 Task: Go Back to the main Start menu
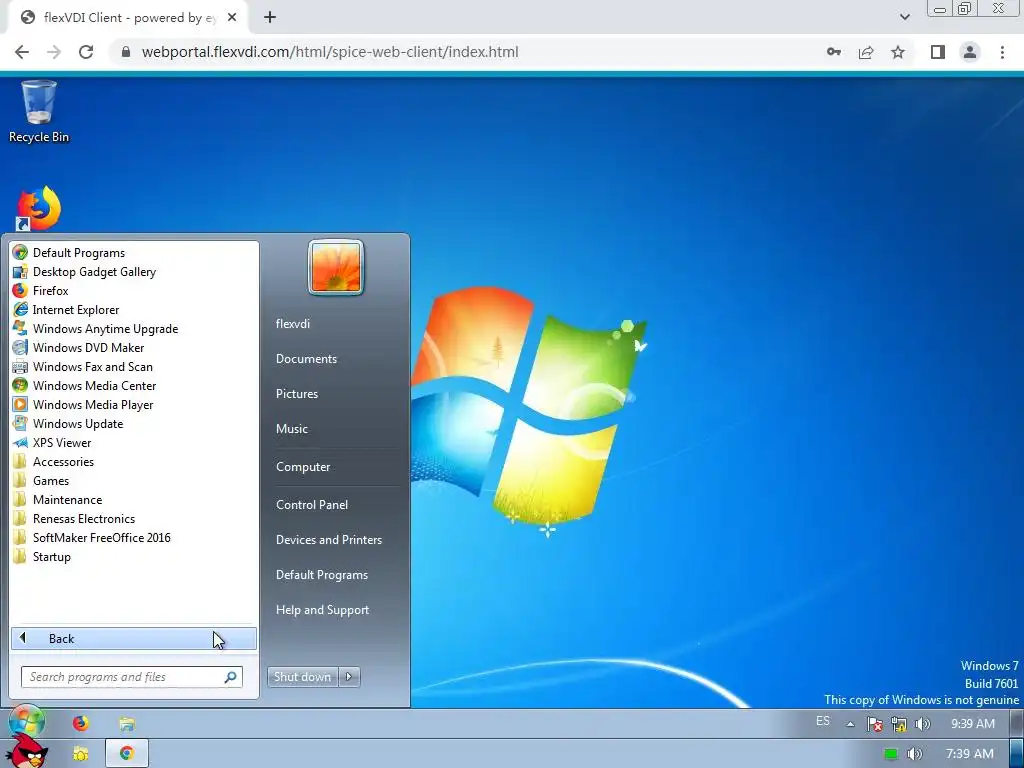[x=134, y=639]
